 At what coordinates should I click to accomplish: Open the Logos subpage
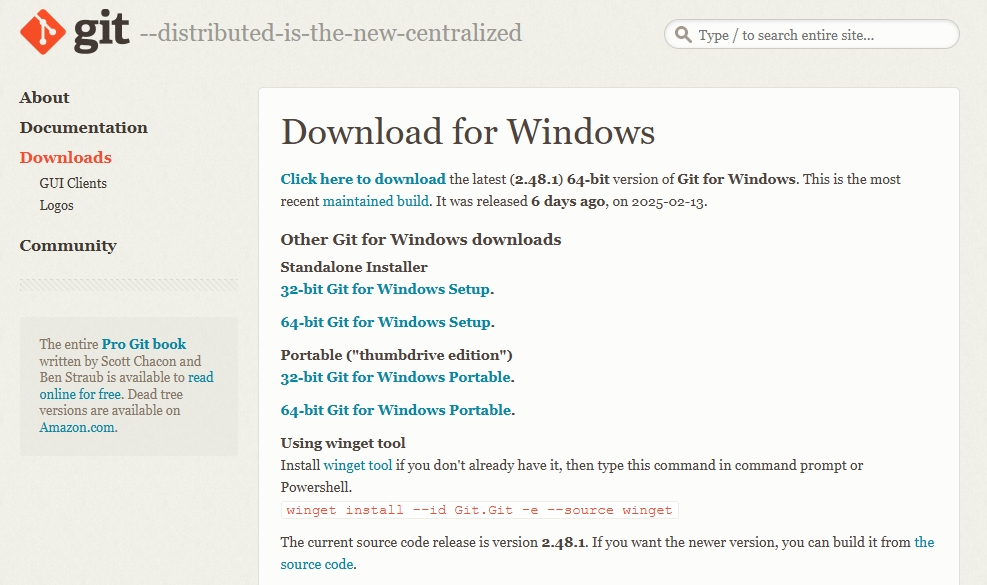coord(57,205)
